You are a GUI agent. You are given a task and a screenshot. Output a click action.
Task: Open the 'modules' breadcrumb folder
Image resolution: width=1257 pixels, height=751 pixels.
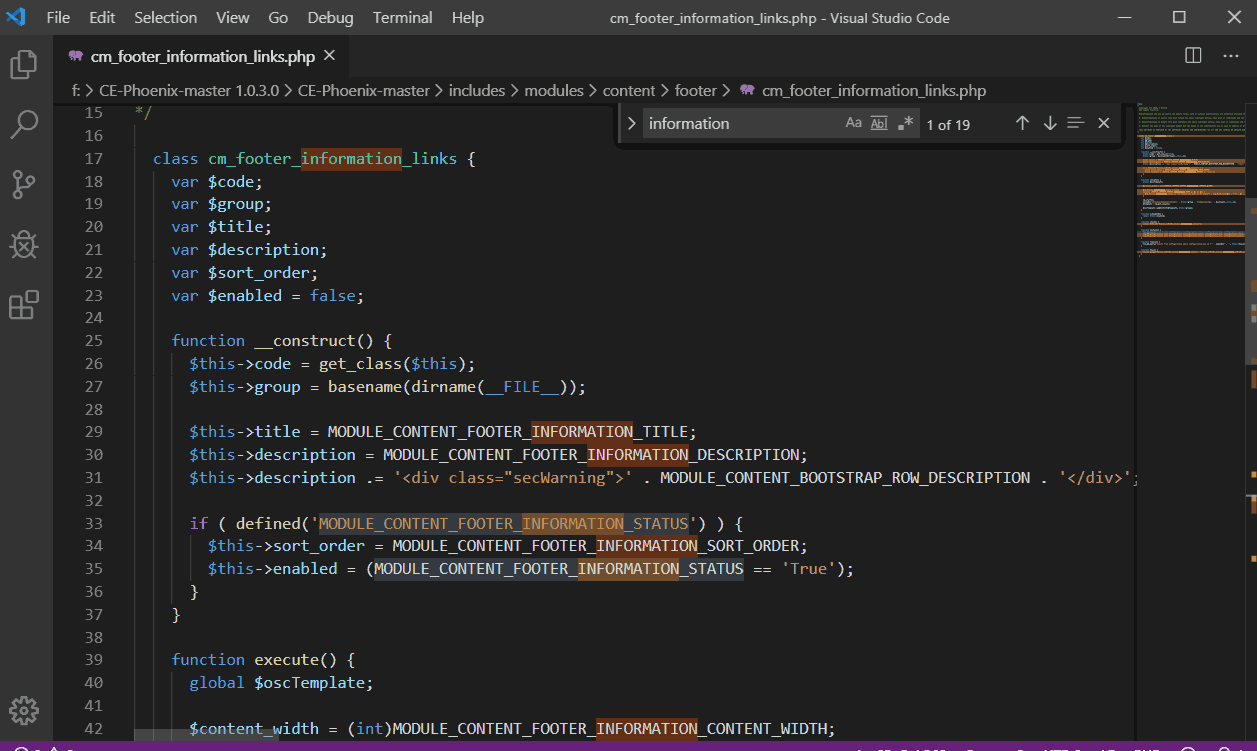tap(554, 90)
